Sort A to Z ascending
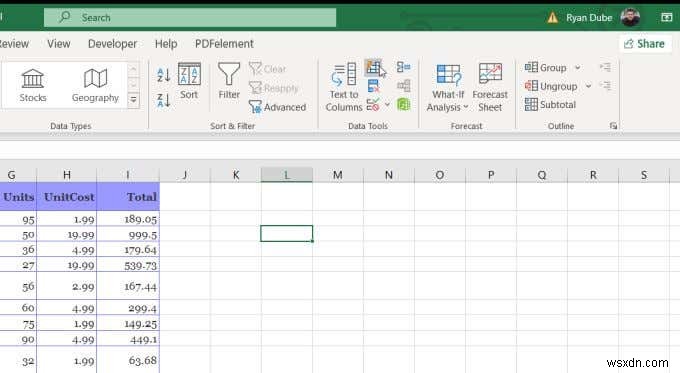680x373 pixels. pos(163,75)
